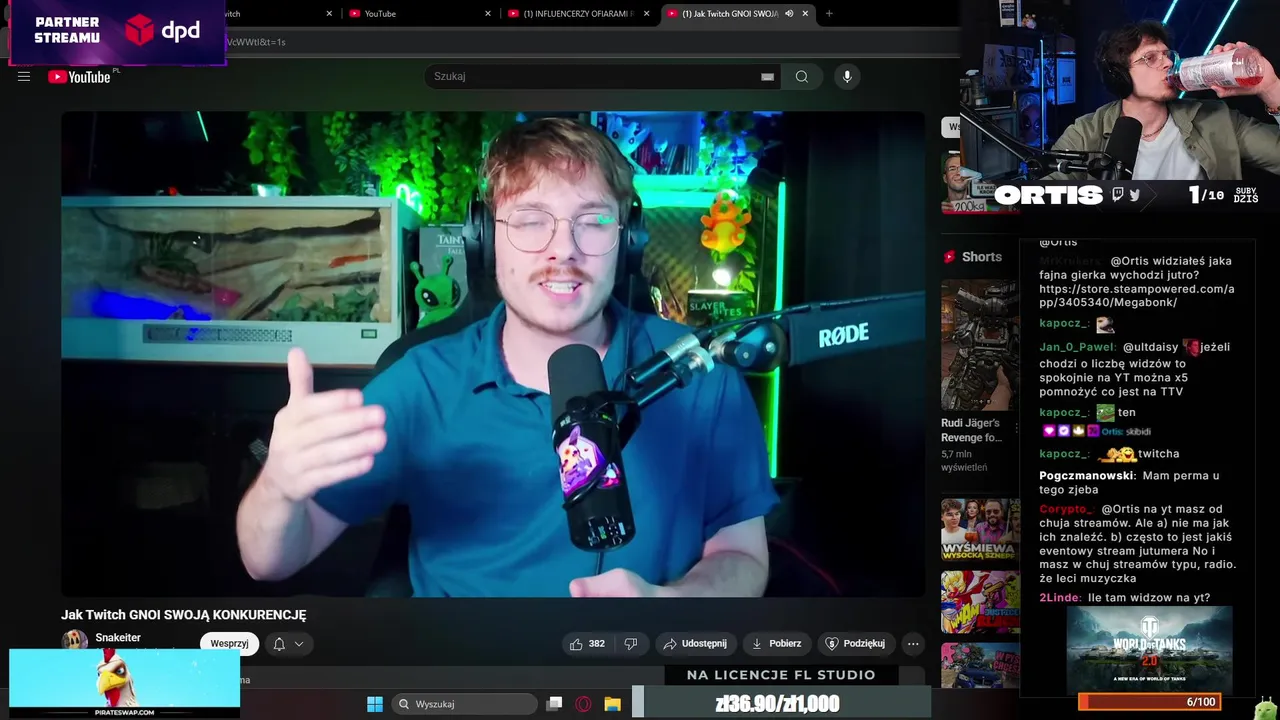The height and width of the screenshot is (720, 1280).
Task: Open more actions three-dot menu
Action: pos(912,644)
